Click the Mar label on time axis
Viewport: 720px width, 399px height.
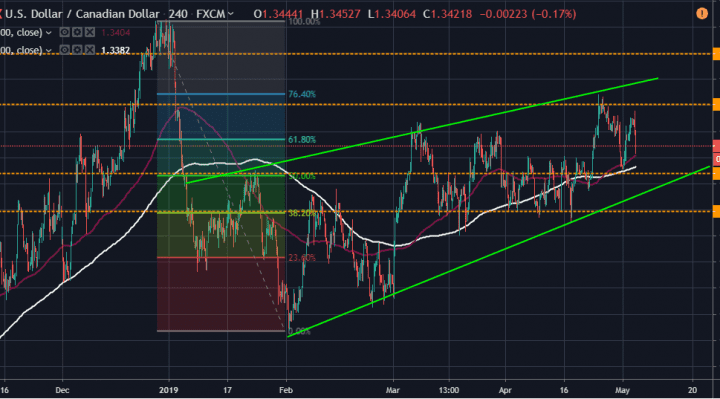coord(393,390)
